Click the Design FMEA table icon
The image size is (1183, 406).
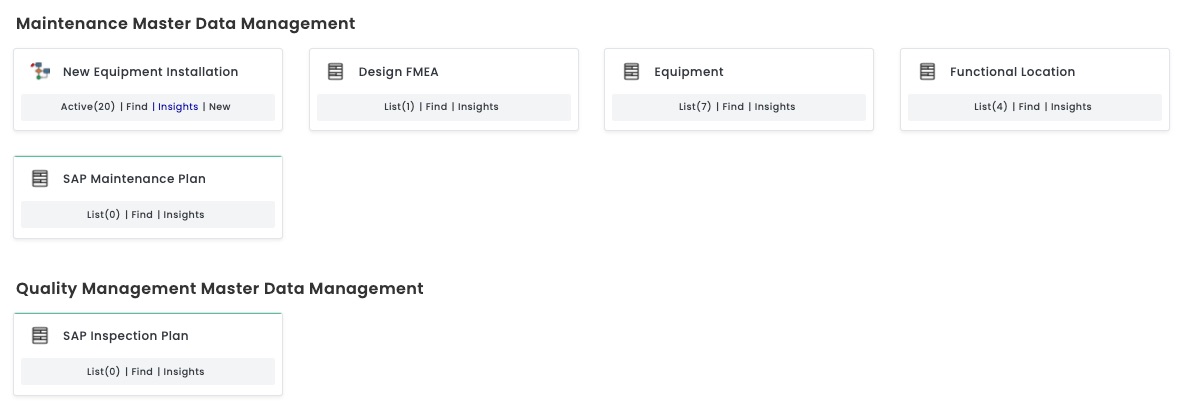coord(336,72)
